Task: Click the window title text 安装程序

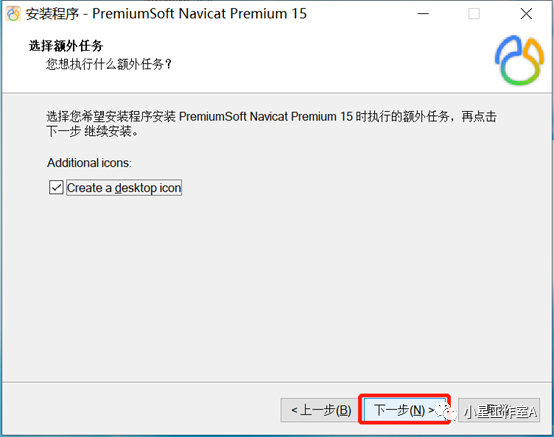Action: tap(52, 14)
